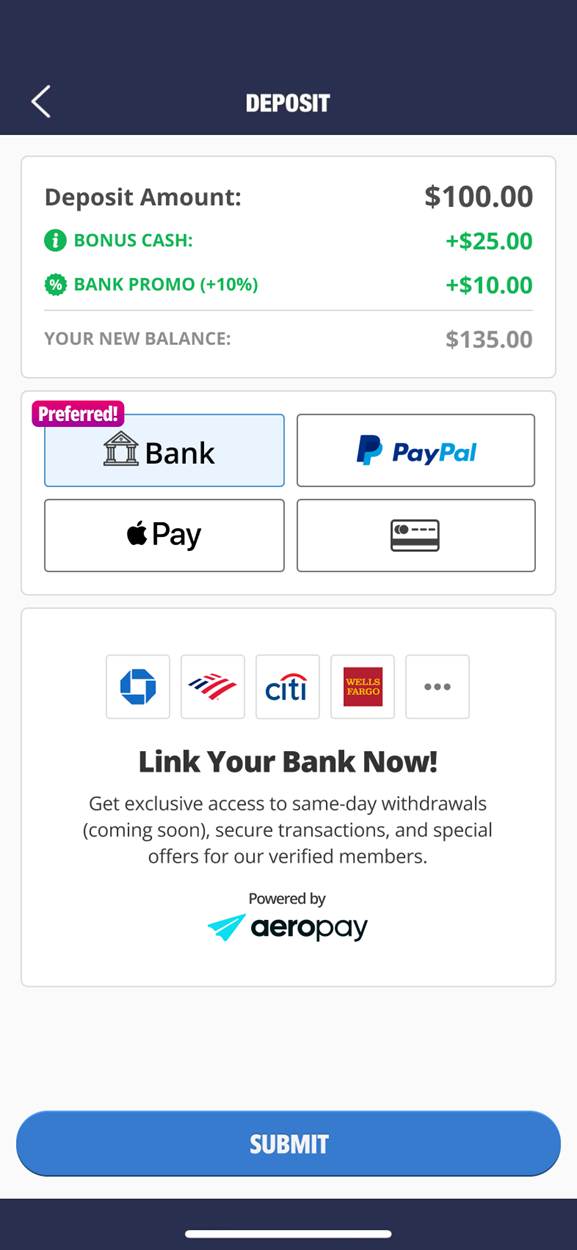Screen dimensions: 577x1250
Task: Choose the Citi bank logo
Action: pos(288,687)
